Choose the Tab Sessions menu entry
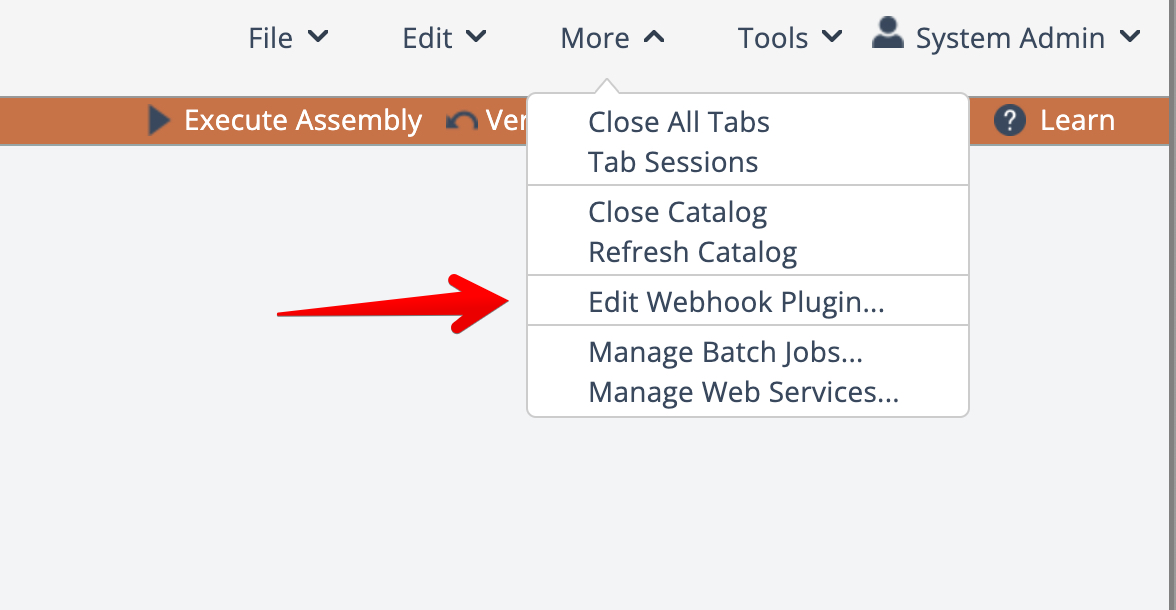Viewport: 1176px width, 610px height. [x=673, y=162]
